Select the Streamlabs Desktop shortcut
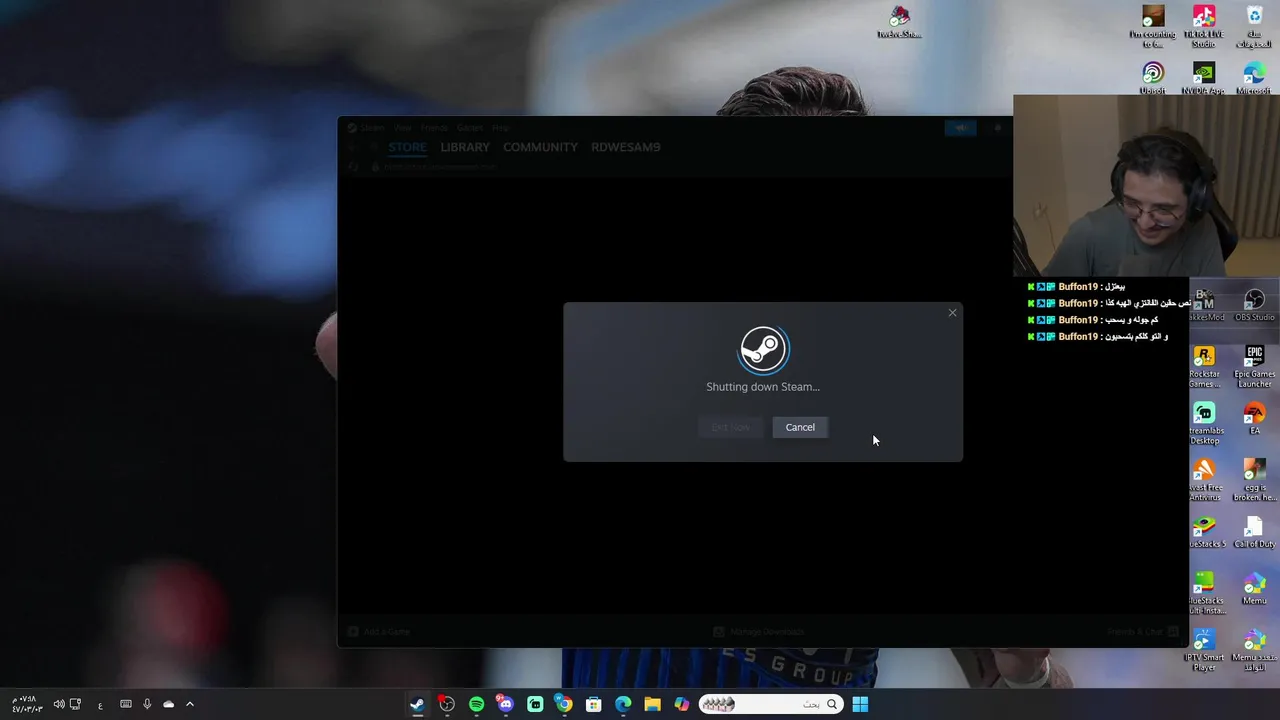This screenshot has height=720, width=1280. click(x=1204, y=424)
